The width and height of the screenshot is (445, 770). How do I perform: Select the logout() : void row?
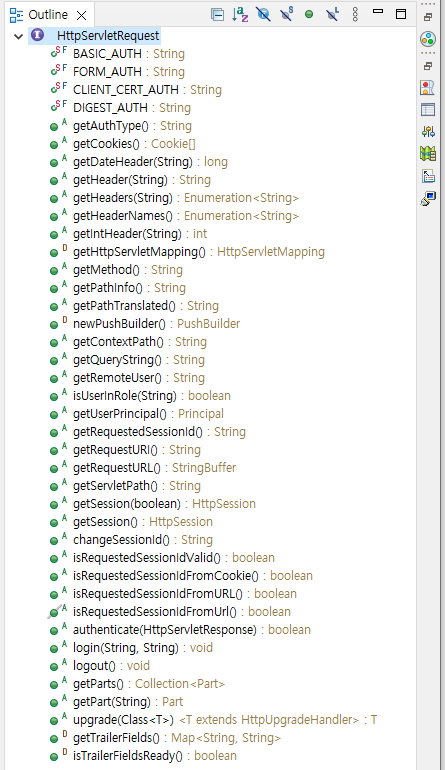(x=100, y=666)
